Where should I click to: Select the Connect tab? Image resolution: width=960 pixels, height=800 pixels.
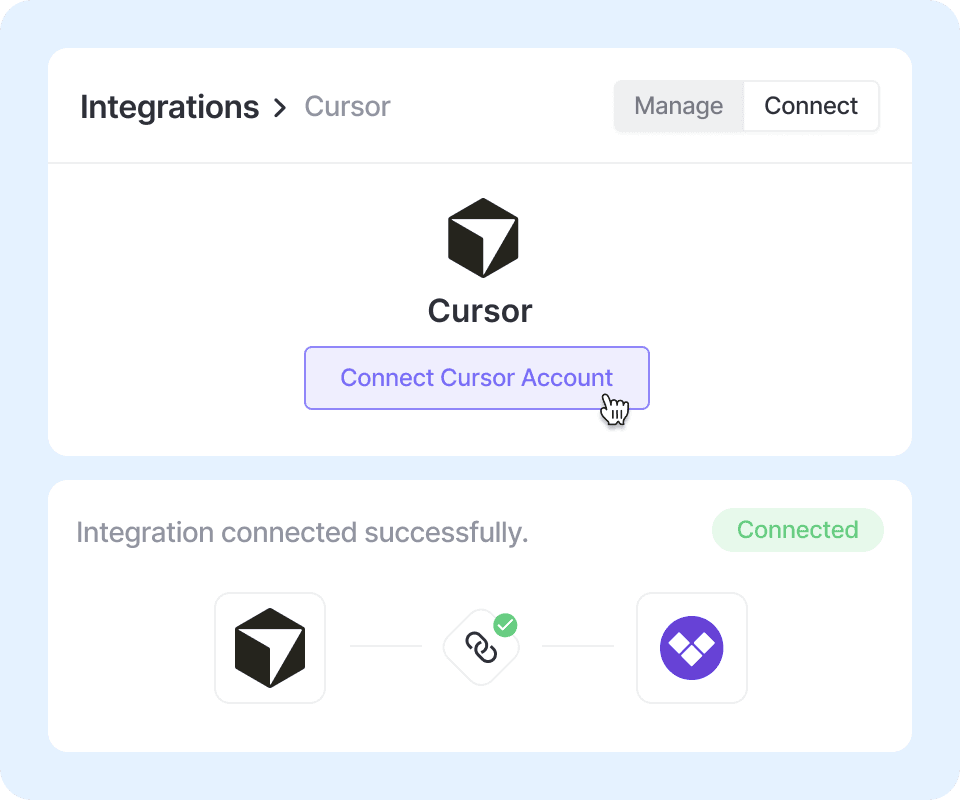[x=811, y=106]
